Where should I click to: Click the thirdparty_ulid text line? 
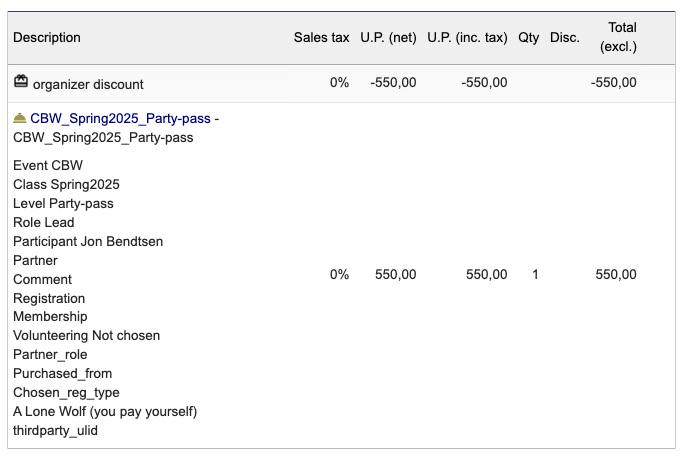56,431
